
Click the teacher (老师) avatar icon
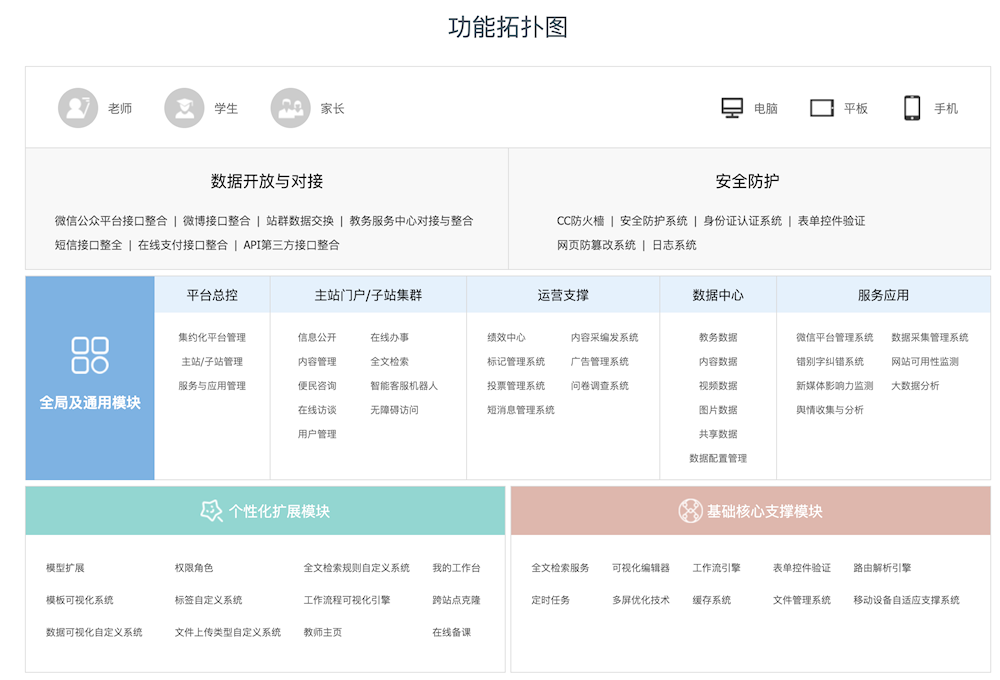pyautogui.click(x=78, y=108)
